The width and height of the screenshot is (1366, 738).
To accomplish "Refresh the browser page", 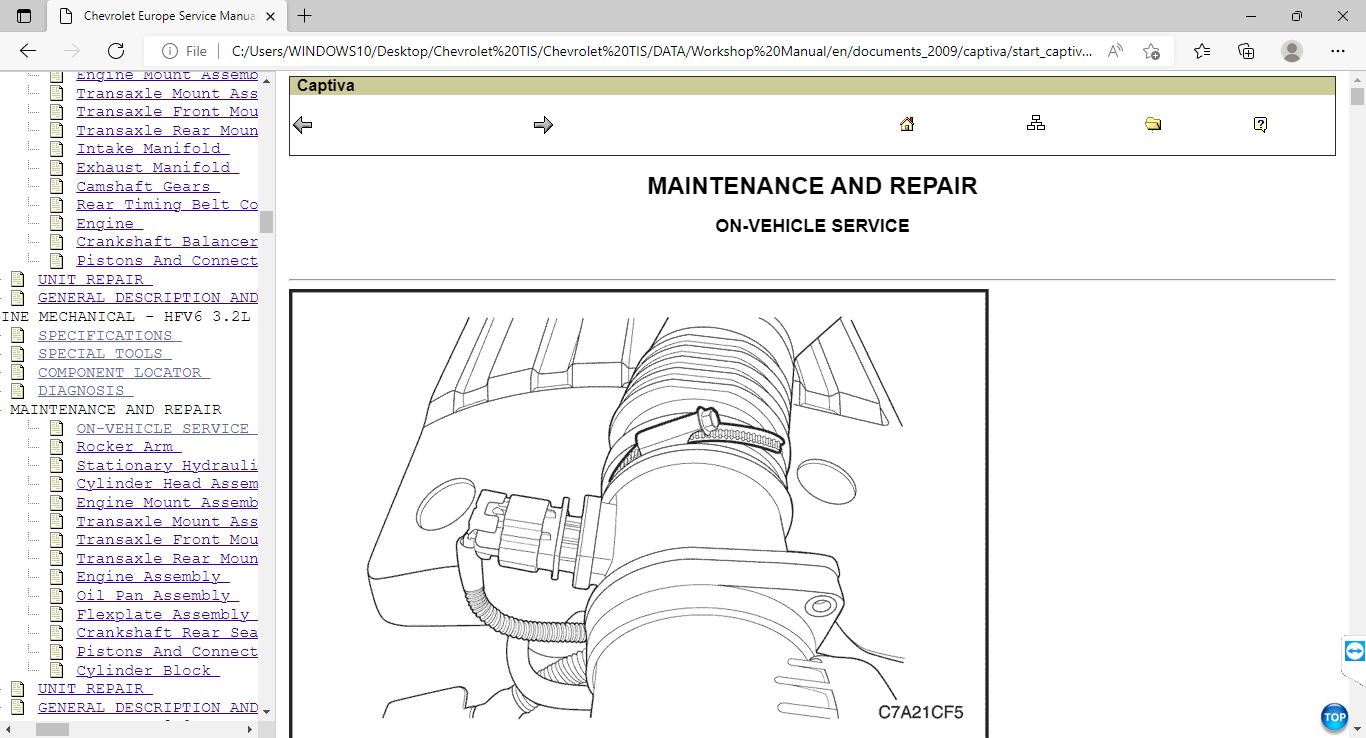I will 116,51.
